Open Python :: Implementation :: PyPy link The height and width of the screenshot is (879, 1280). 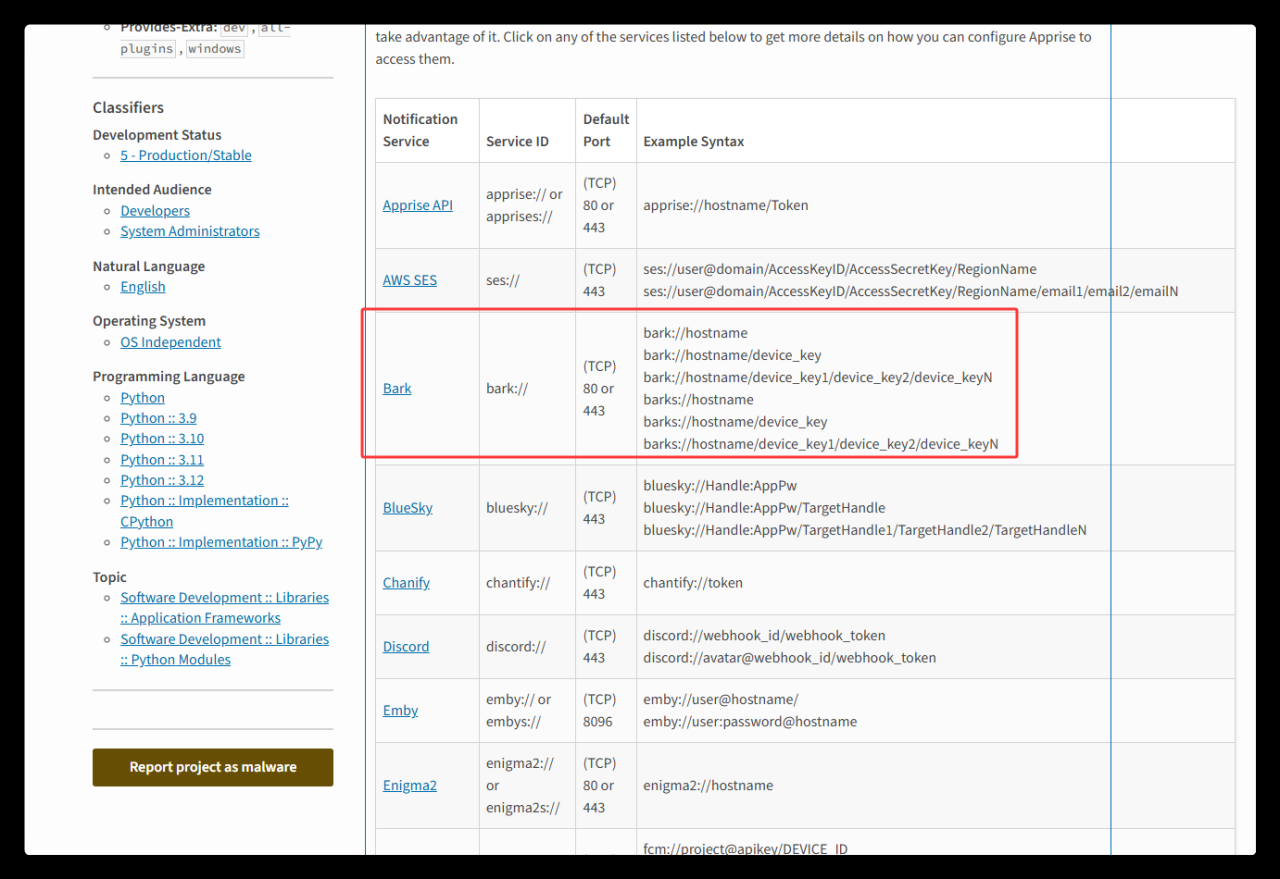click(x=221, y=542)
